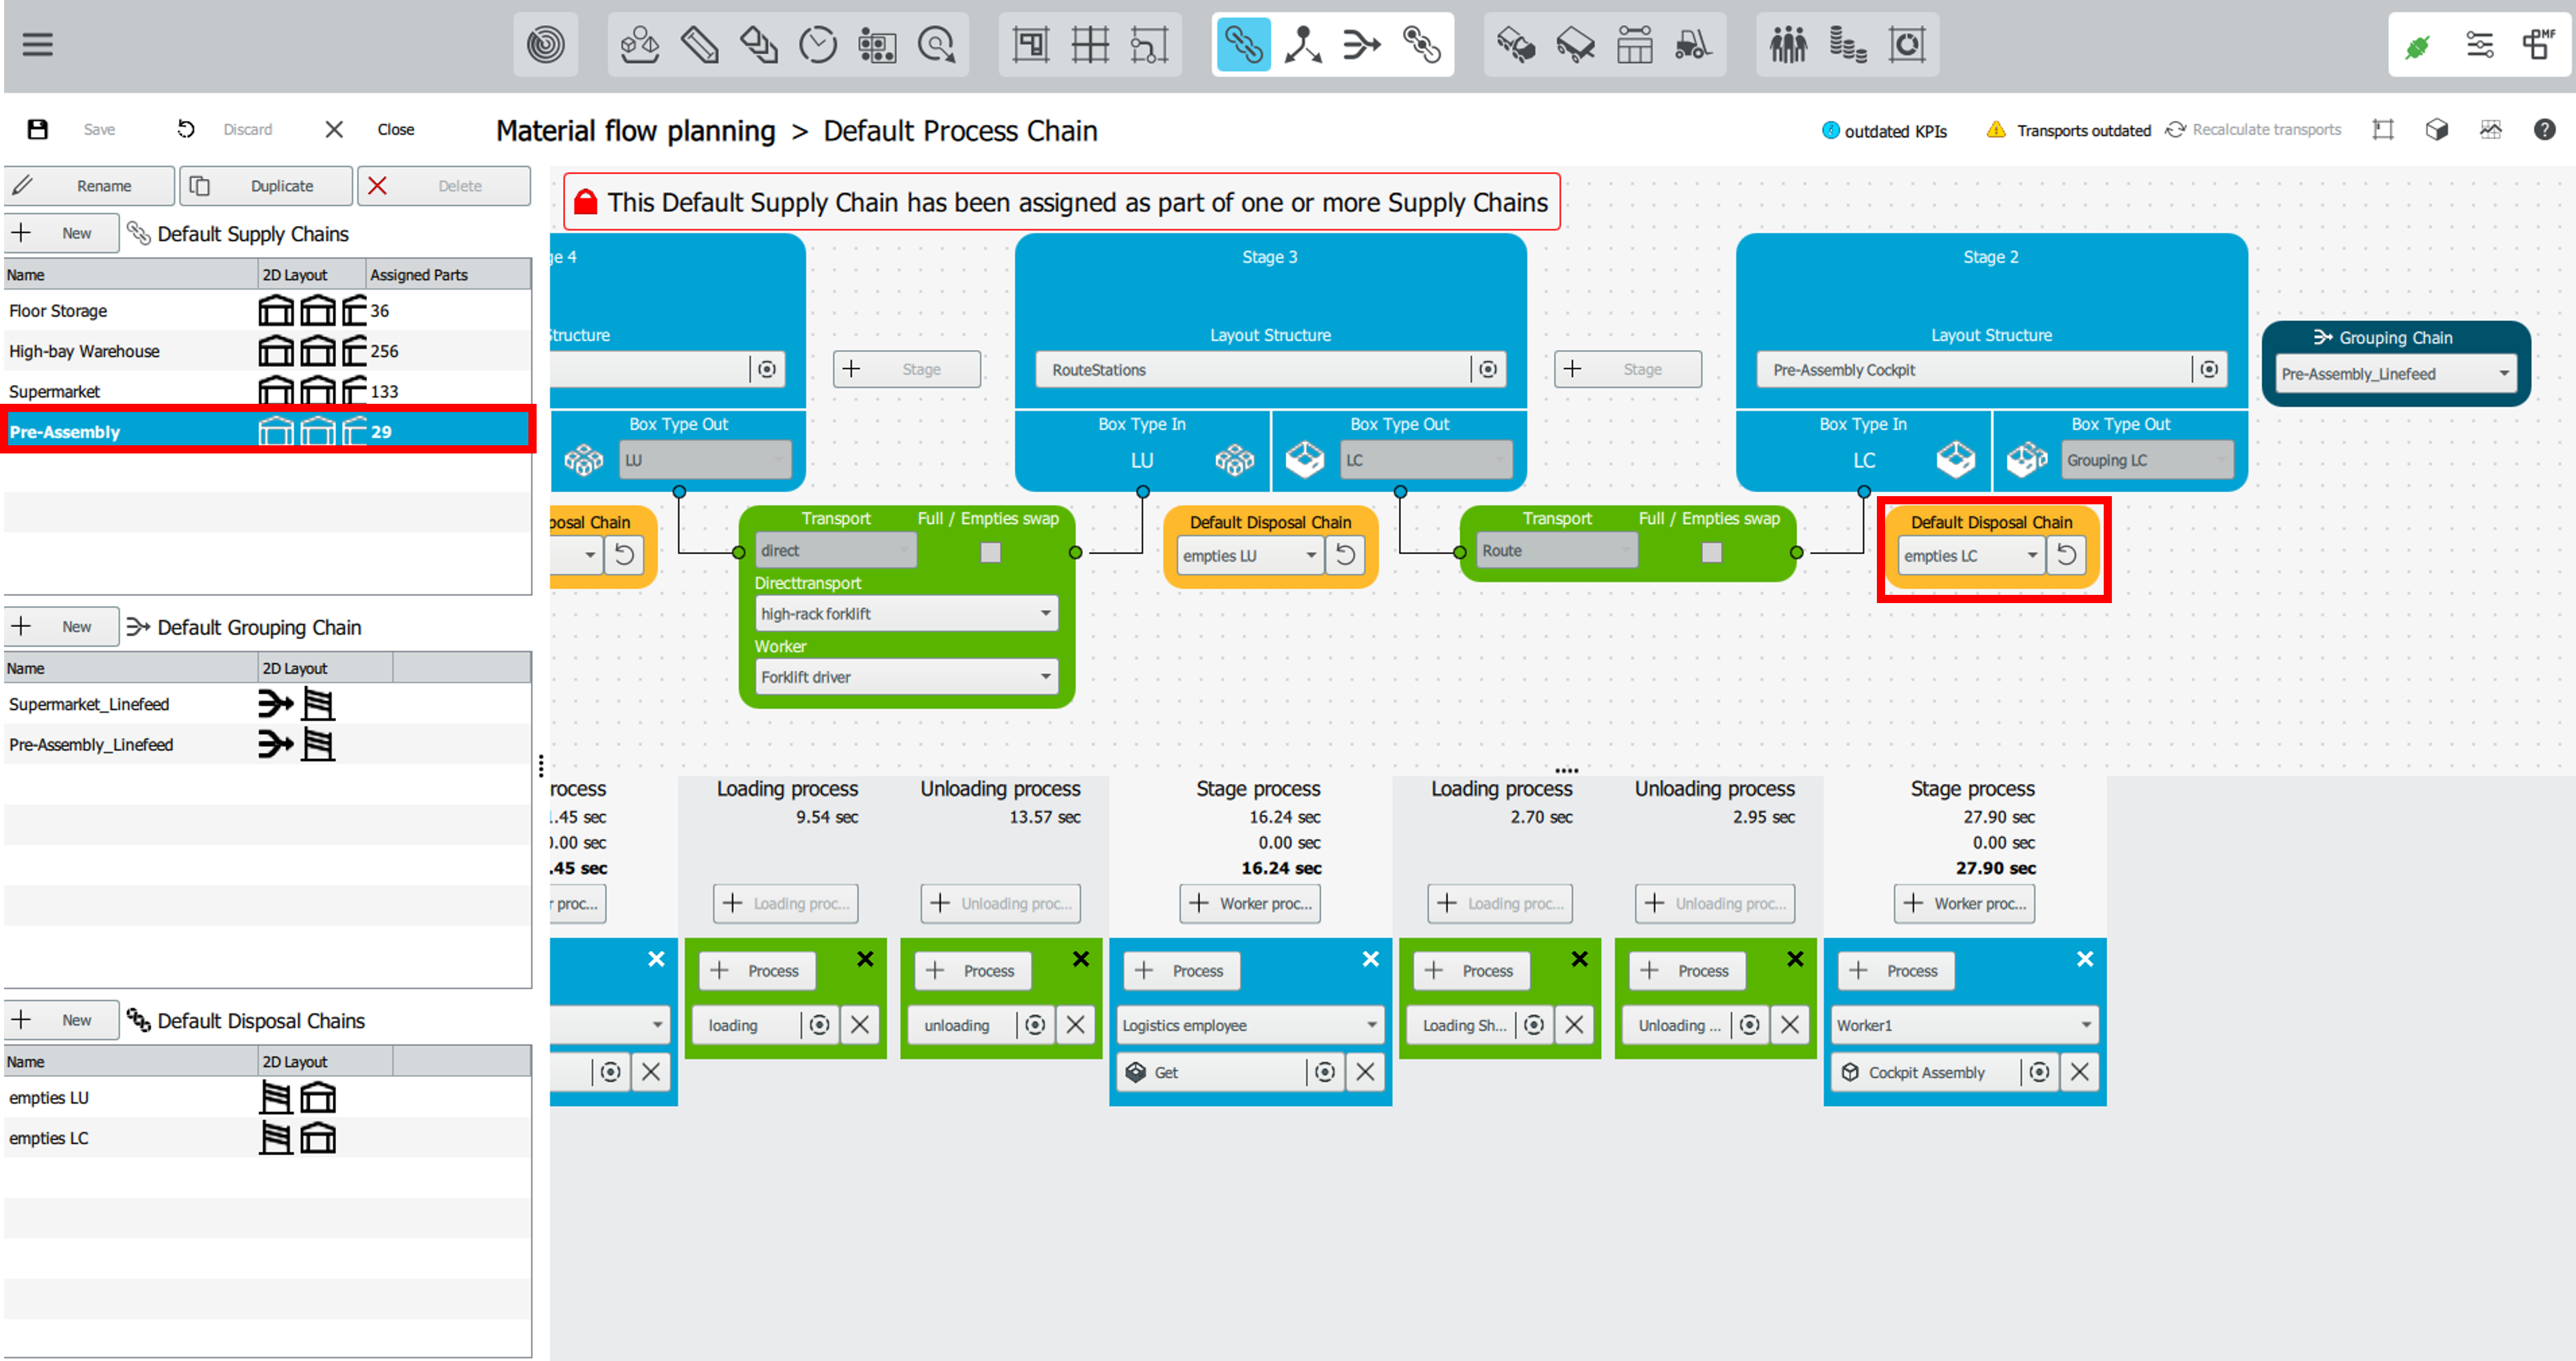Click the green plug connection icon
The height and width of the screenshot is (1361, 2576).
coord(2418,46)
